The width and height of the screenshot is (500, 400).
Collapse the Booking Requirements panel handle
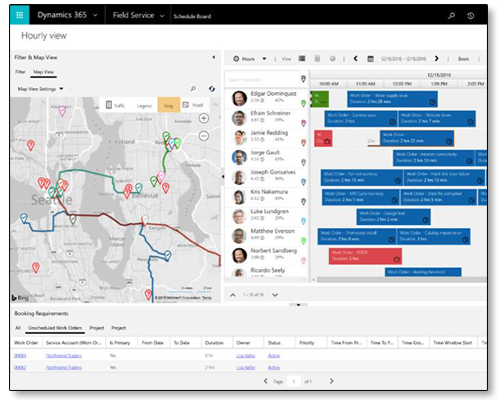(298, 305)
